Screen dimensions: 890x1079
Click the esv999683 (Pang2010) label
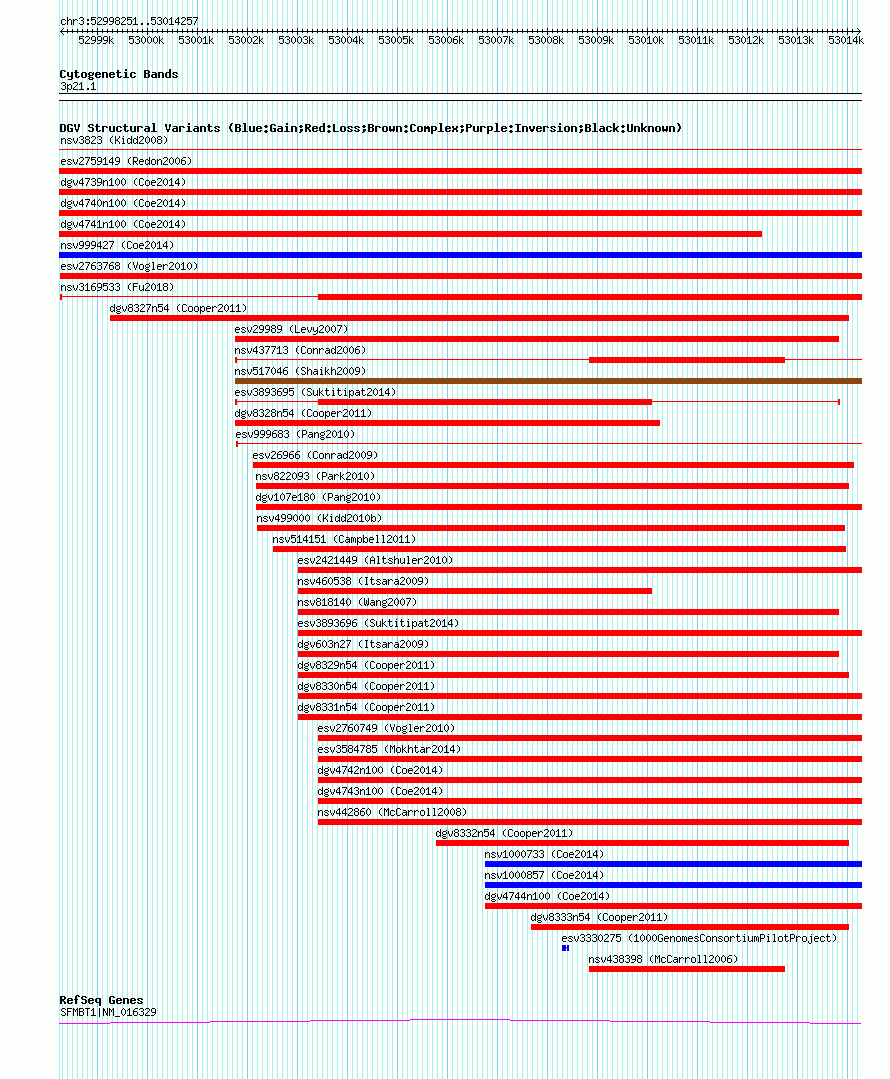coord(295,434)
